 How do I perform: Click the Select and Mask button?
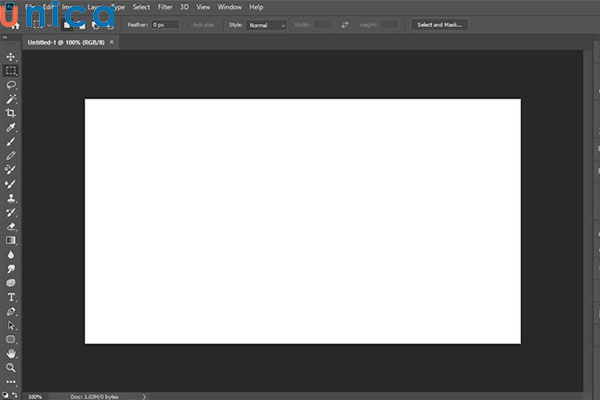click(438, 24)
